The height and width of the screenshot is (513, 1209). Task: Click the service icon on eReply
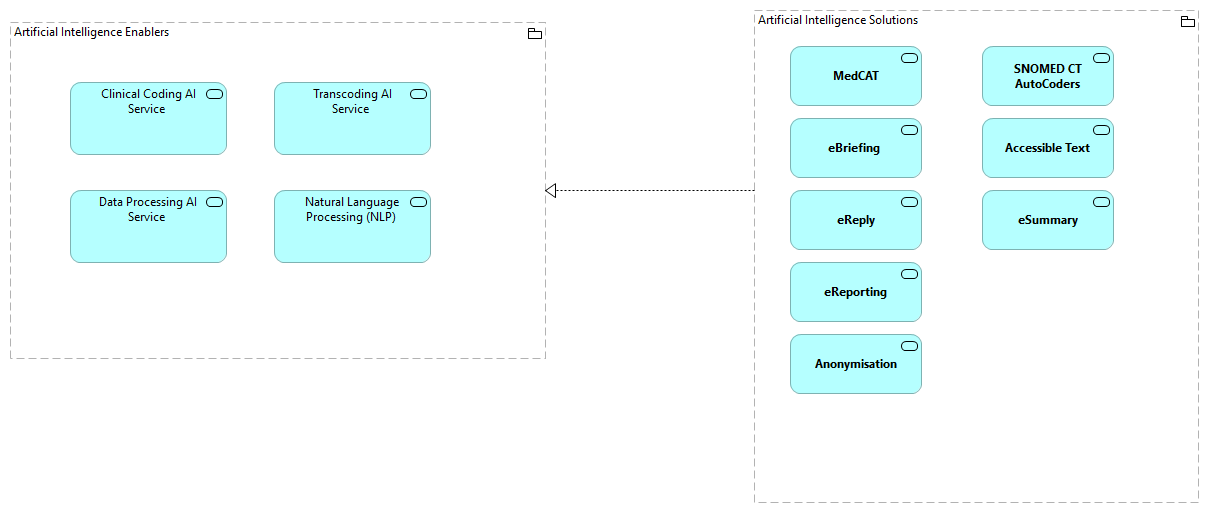(909, 202)
